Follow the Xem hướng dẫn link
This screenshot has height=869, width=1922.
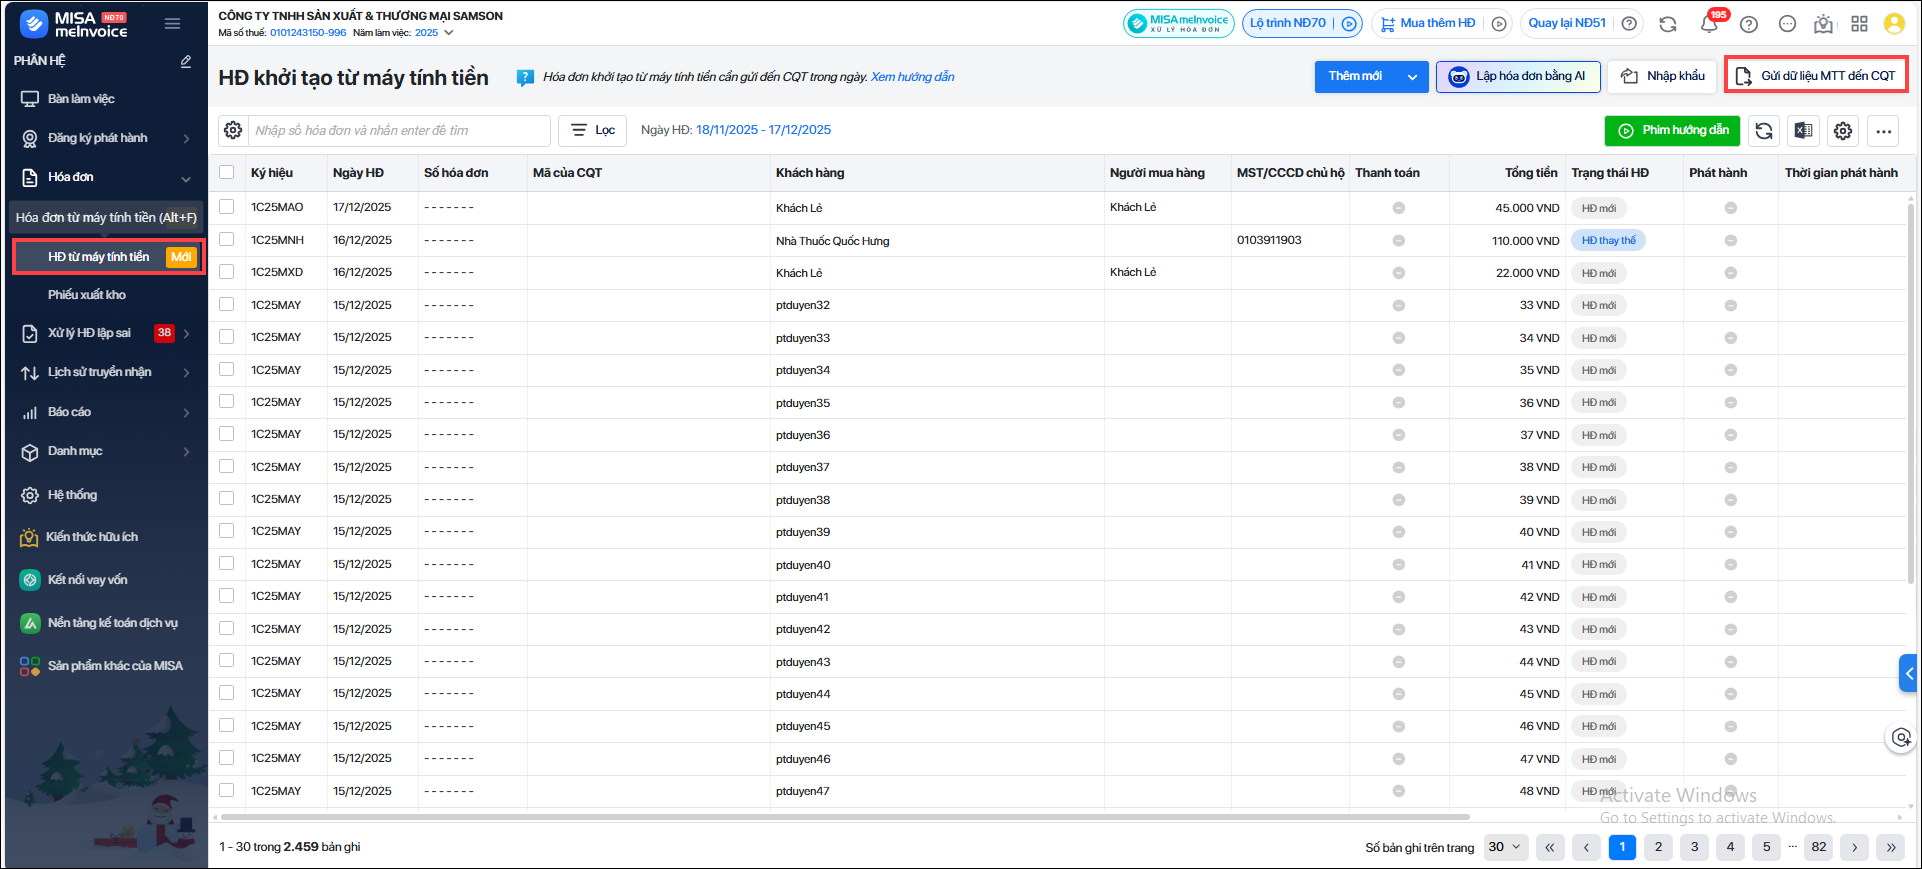pos(913,77)
